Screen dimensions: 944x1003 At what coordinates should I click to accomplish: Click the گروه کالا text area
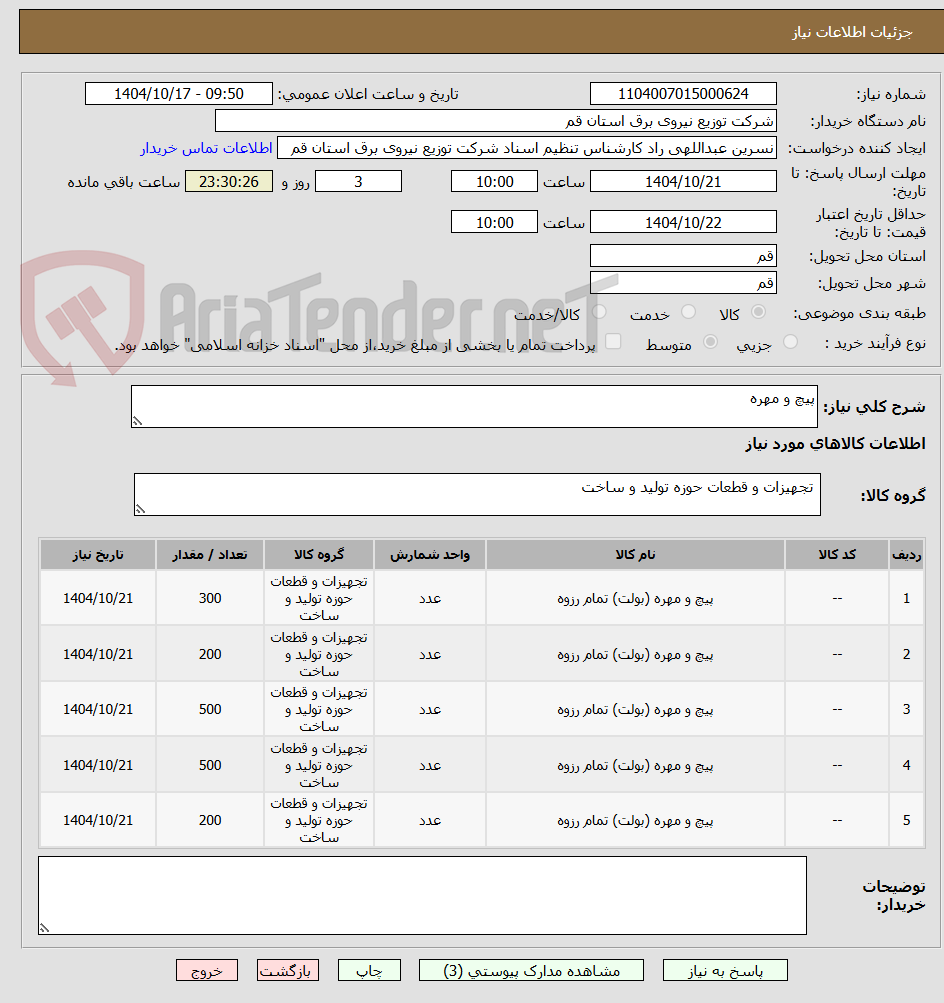[477, 494]
